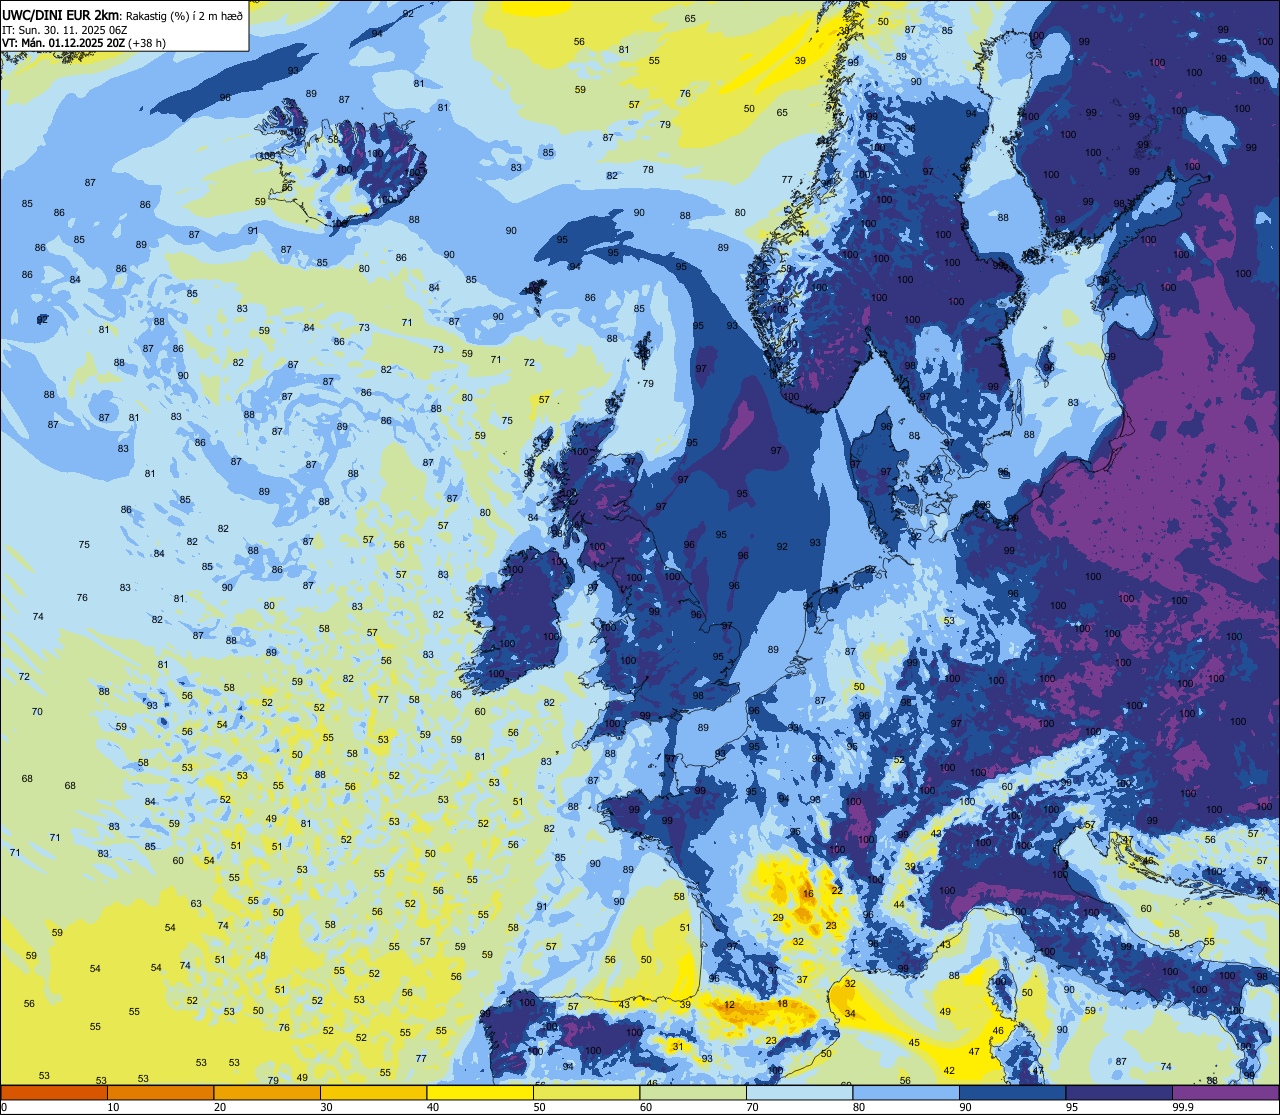Click the light orange 20–30 legend swatch
This screenshot has width=1280, height=1115.
click(x=267, y=1092)
